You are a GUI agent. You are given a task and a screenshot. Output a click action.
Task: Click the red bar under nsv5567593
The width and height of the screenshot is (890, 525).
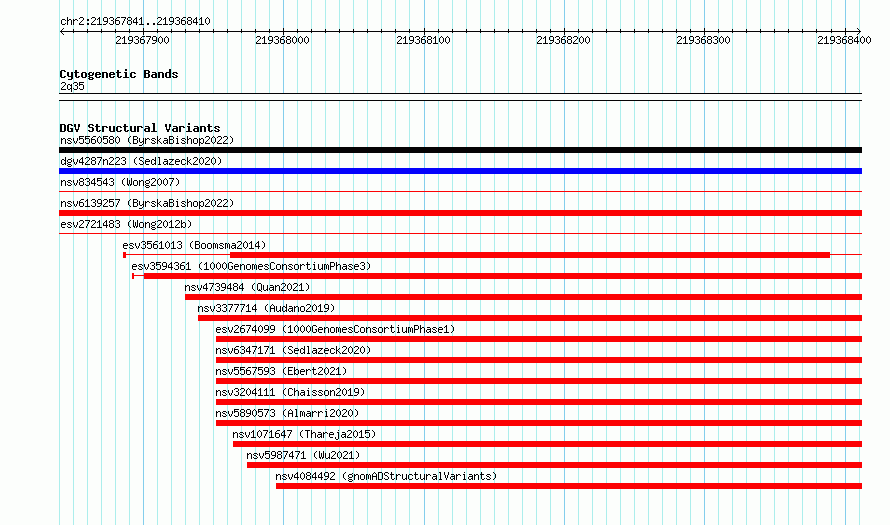(539, 381)
